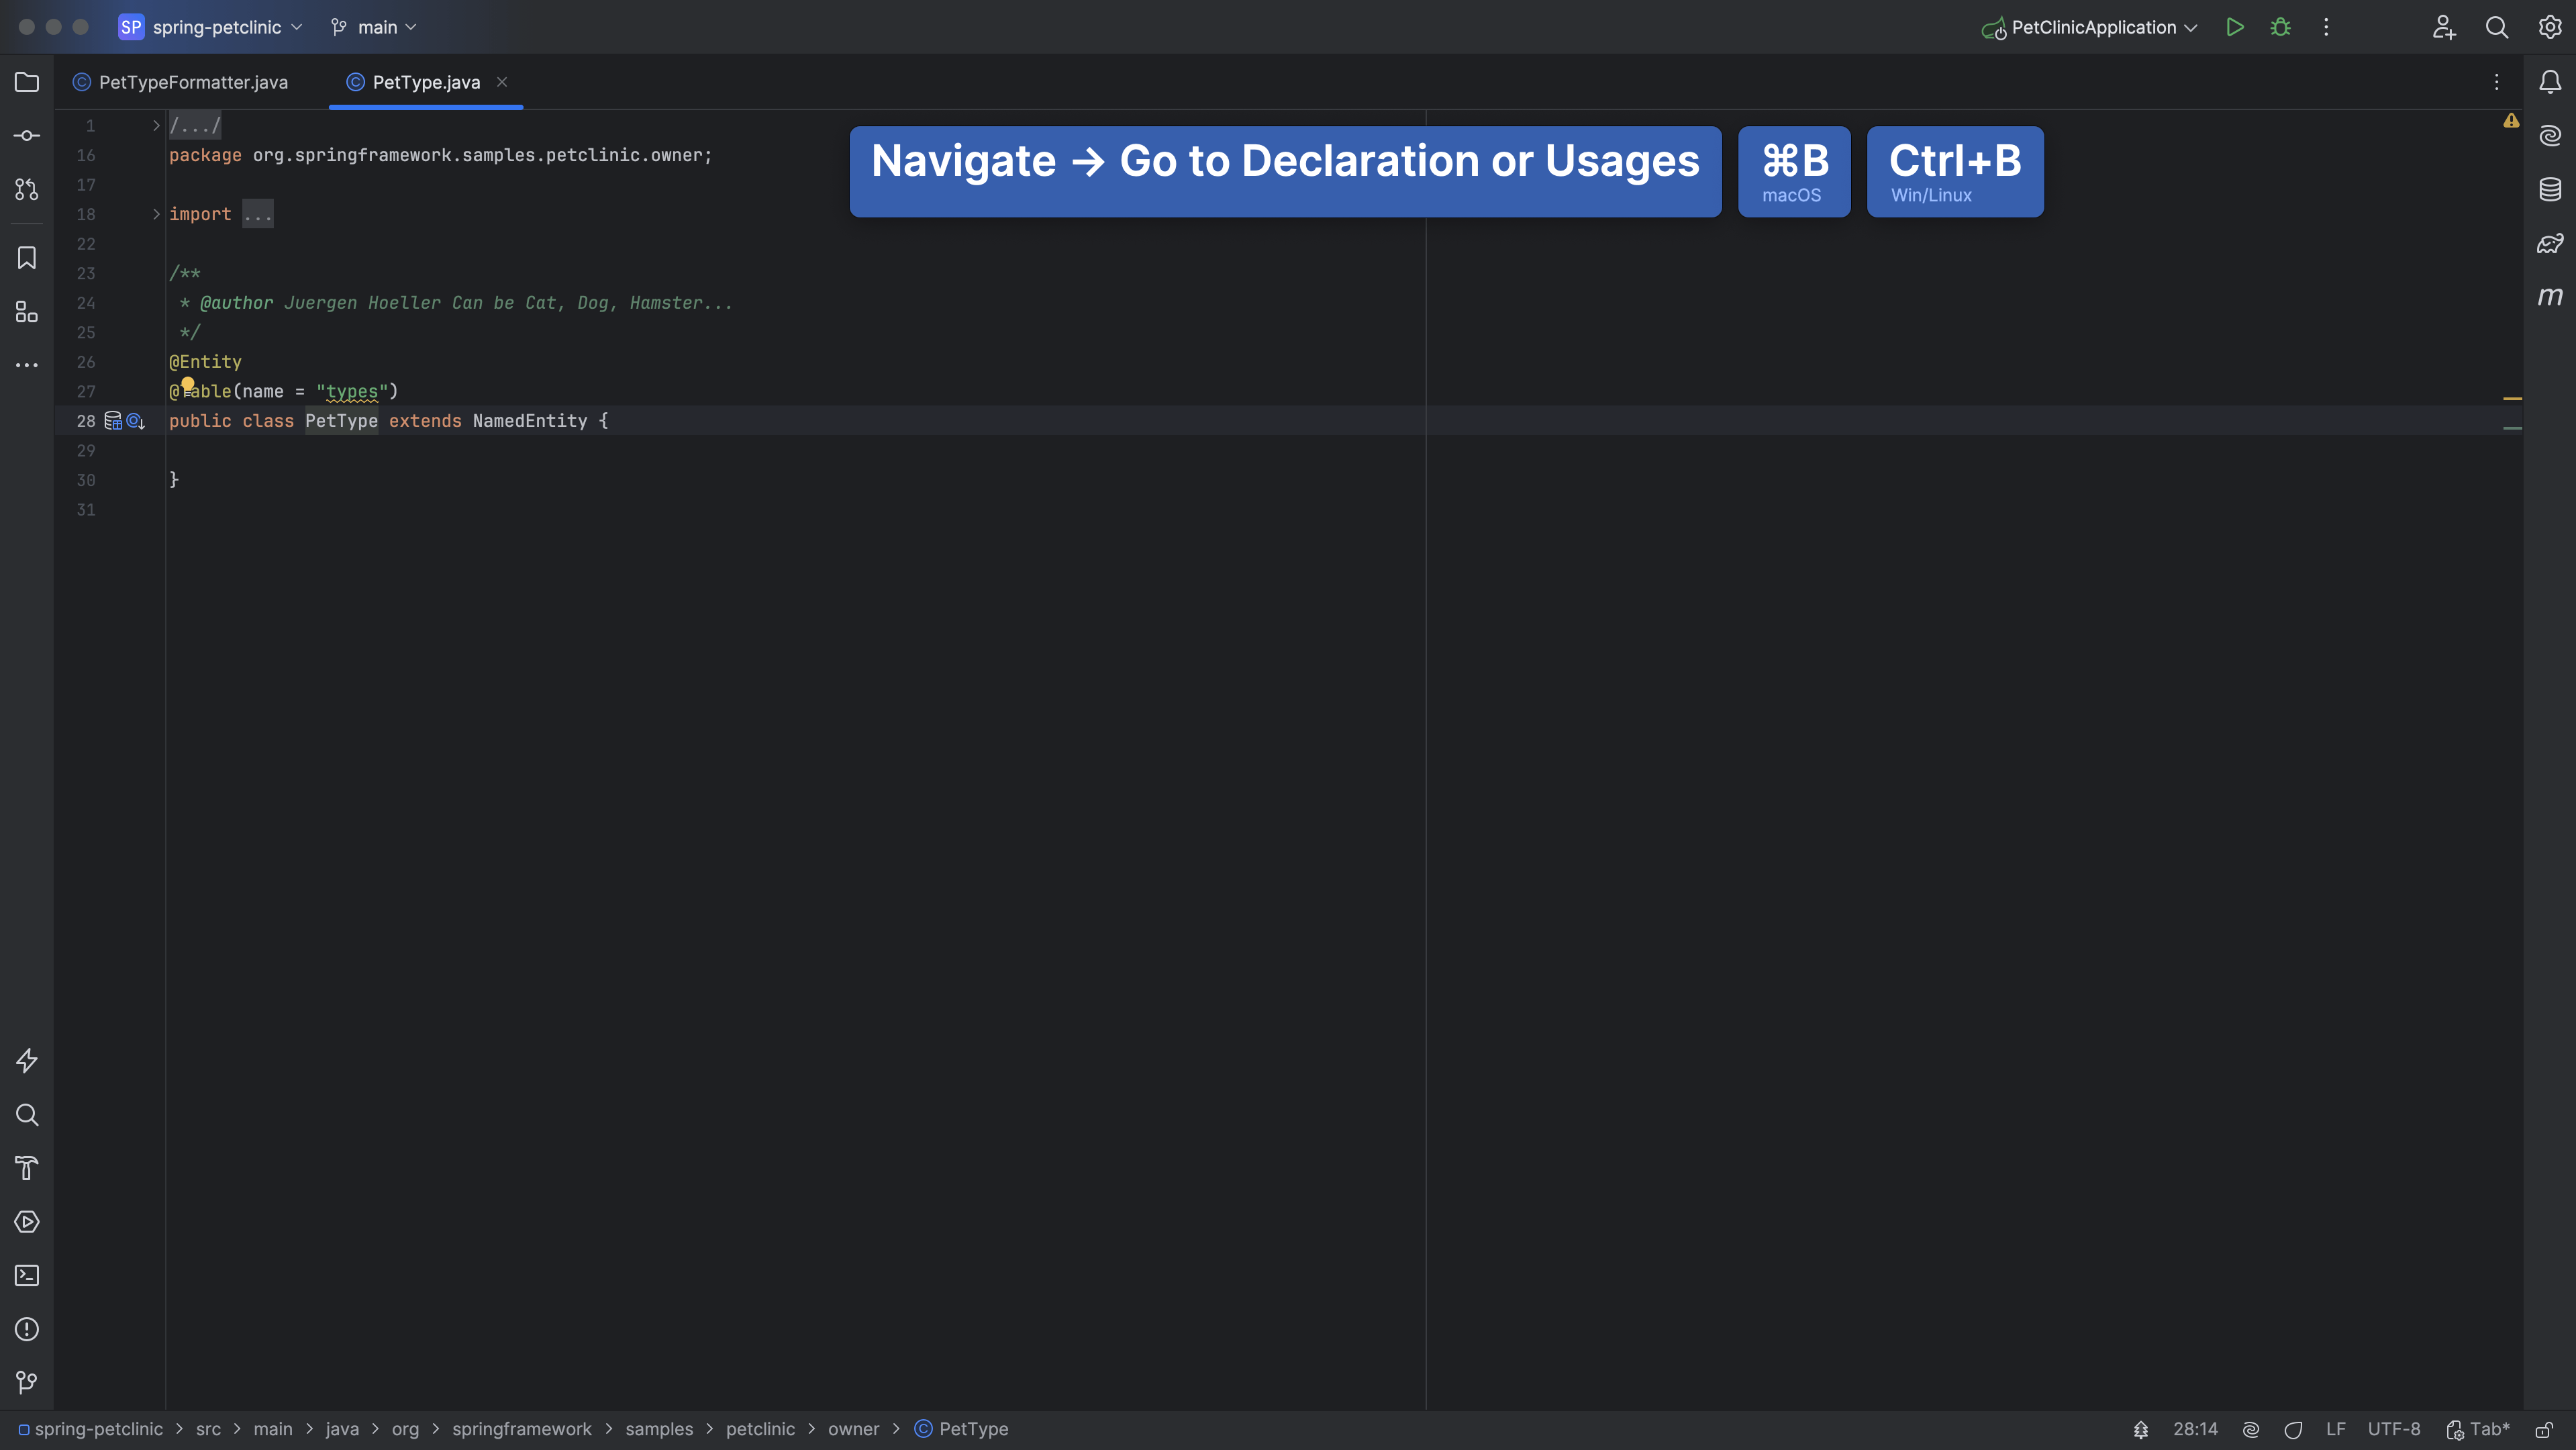The width and height of the screenshot is (2576, 1450).
Task: Expand the folded import section
Action: tap(156, 214)
